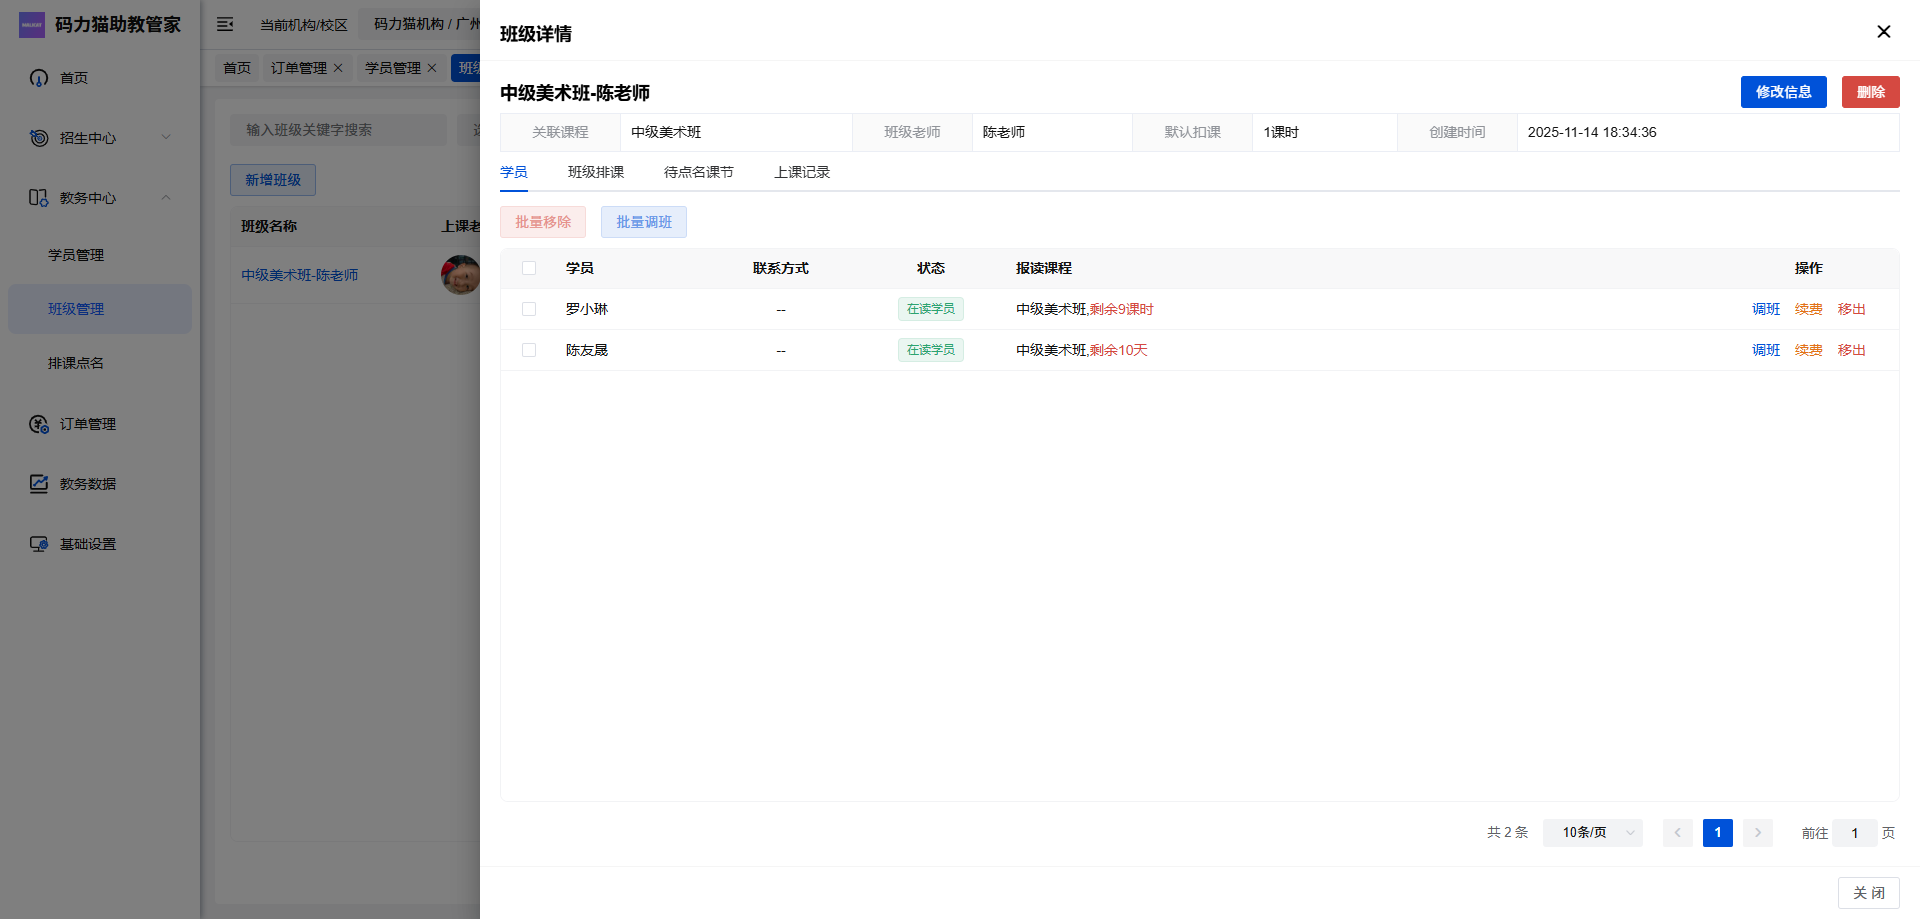Click the 基础设置 settings icon
This screenshot has width=1920, height=919.
[x=39, y=544]
